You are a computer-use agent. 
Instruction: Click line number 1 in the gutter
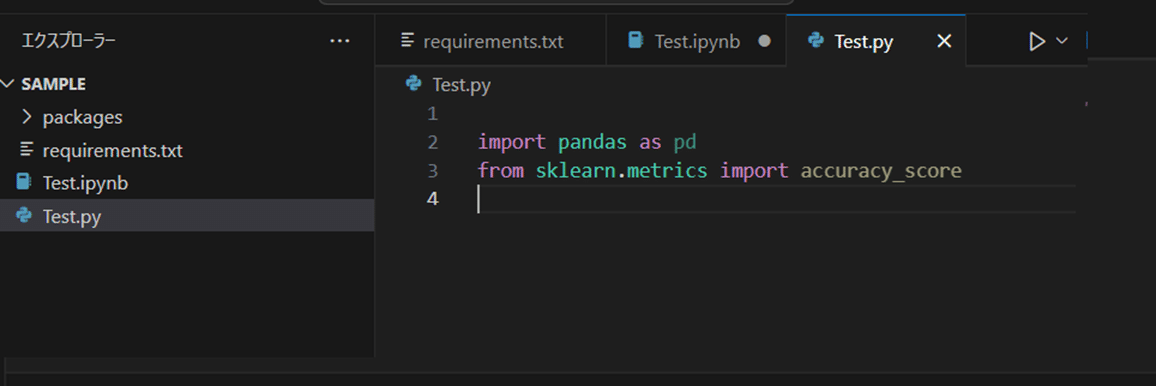432,114
